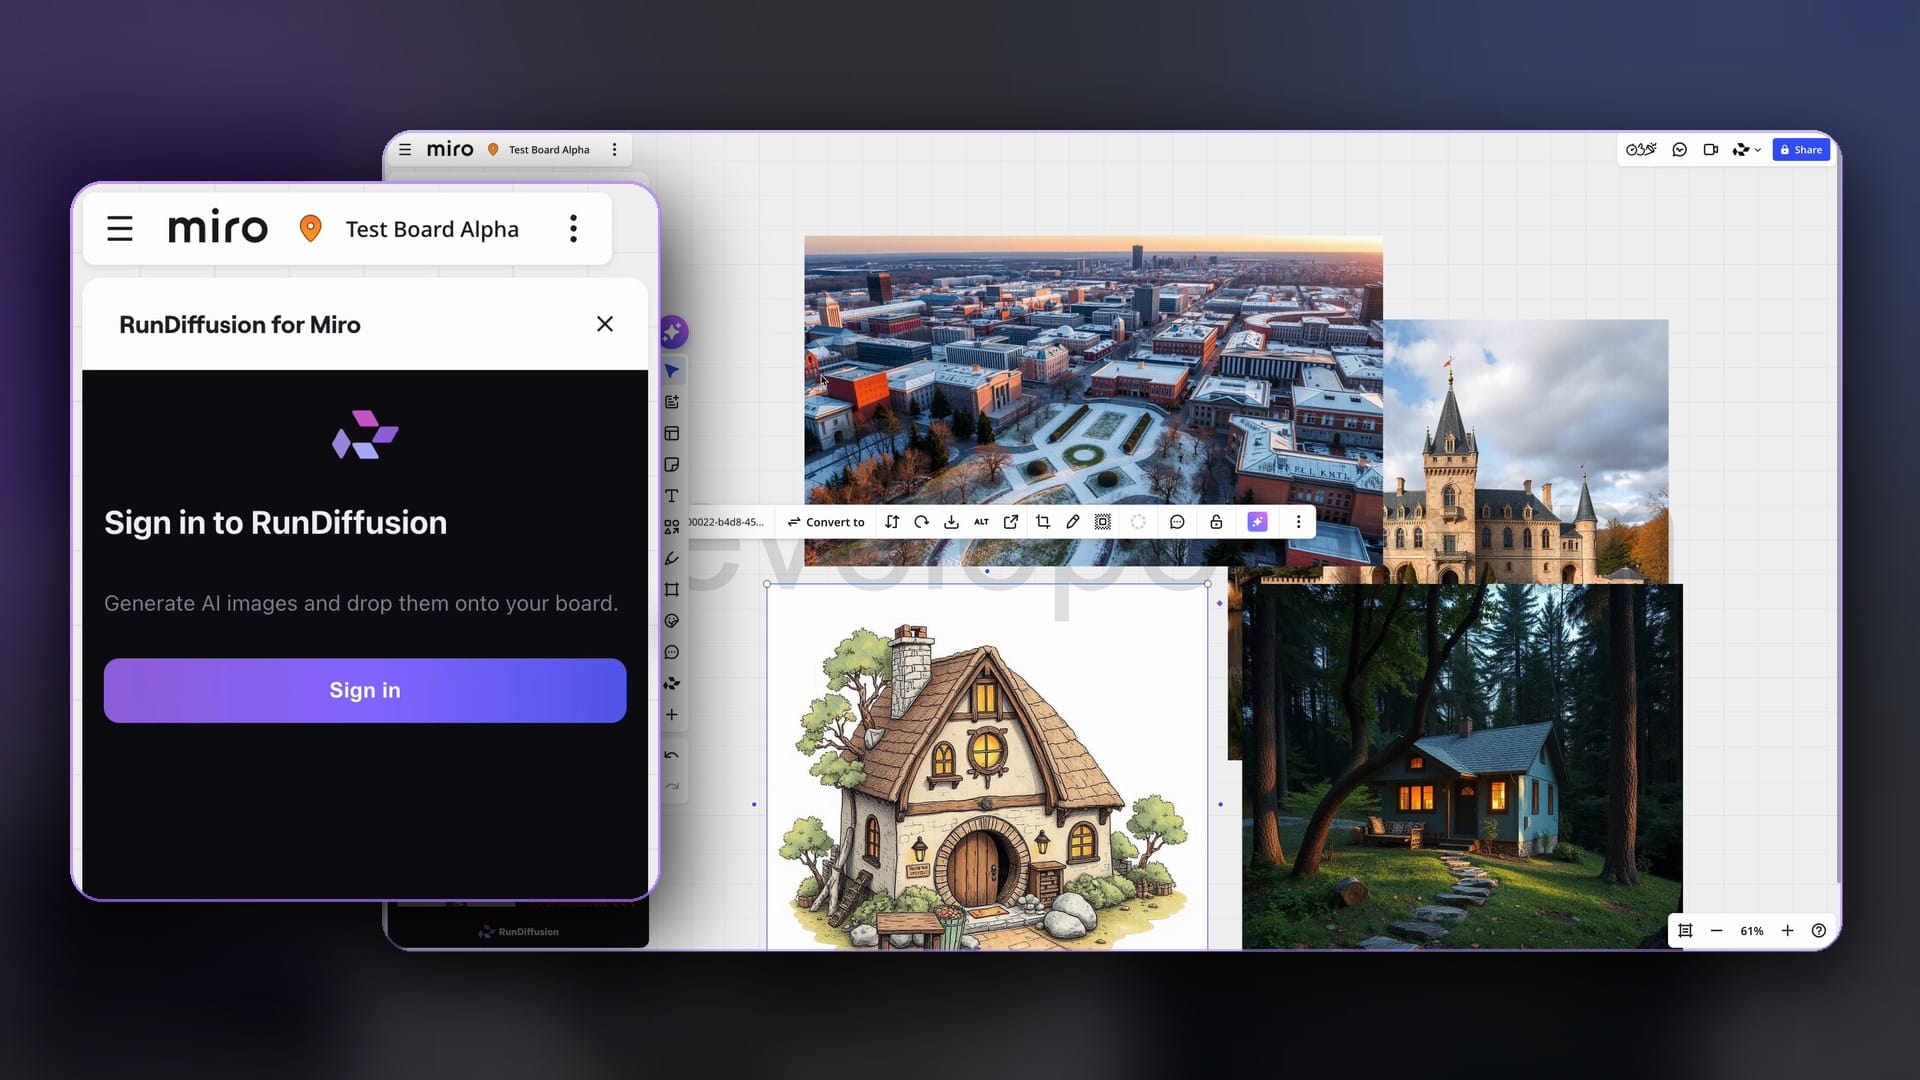Close the RunDiffusion for Miro panel
Image resolution: width=1920 pixels, height=1080 pixels.
(605, 324)
